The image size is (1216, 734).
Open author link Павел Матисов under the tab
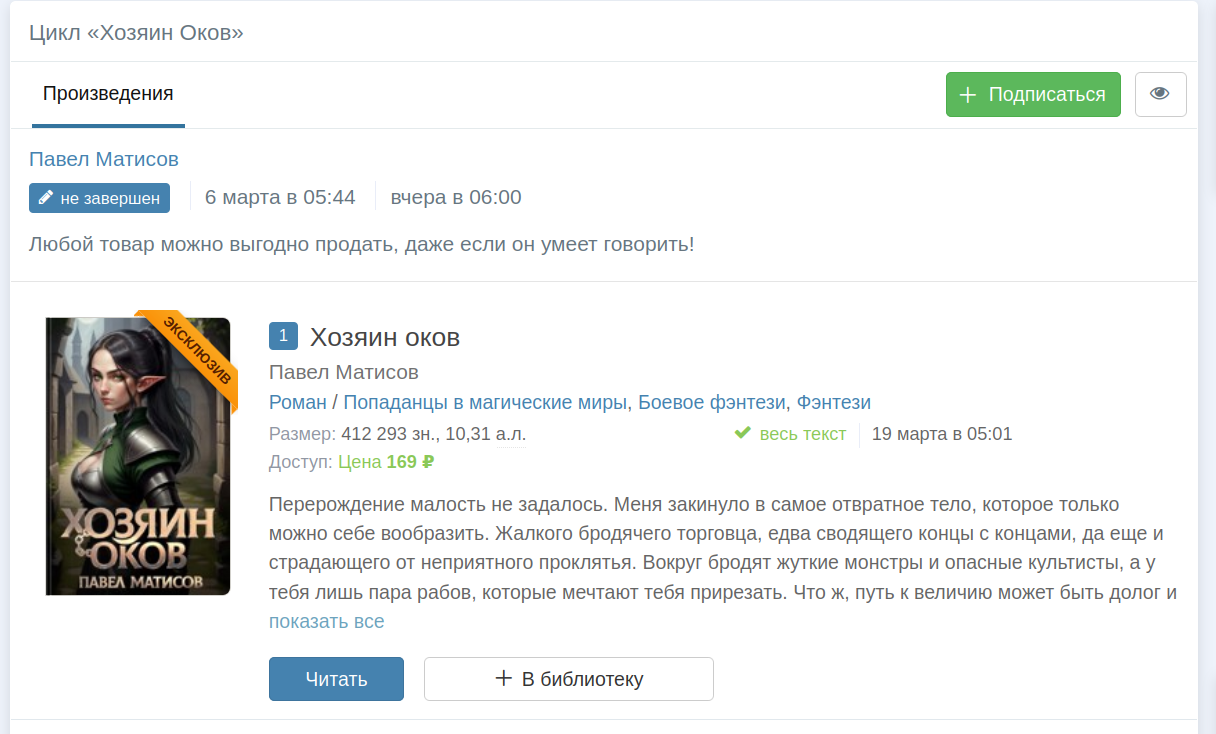click(104, 159)
